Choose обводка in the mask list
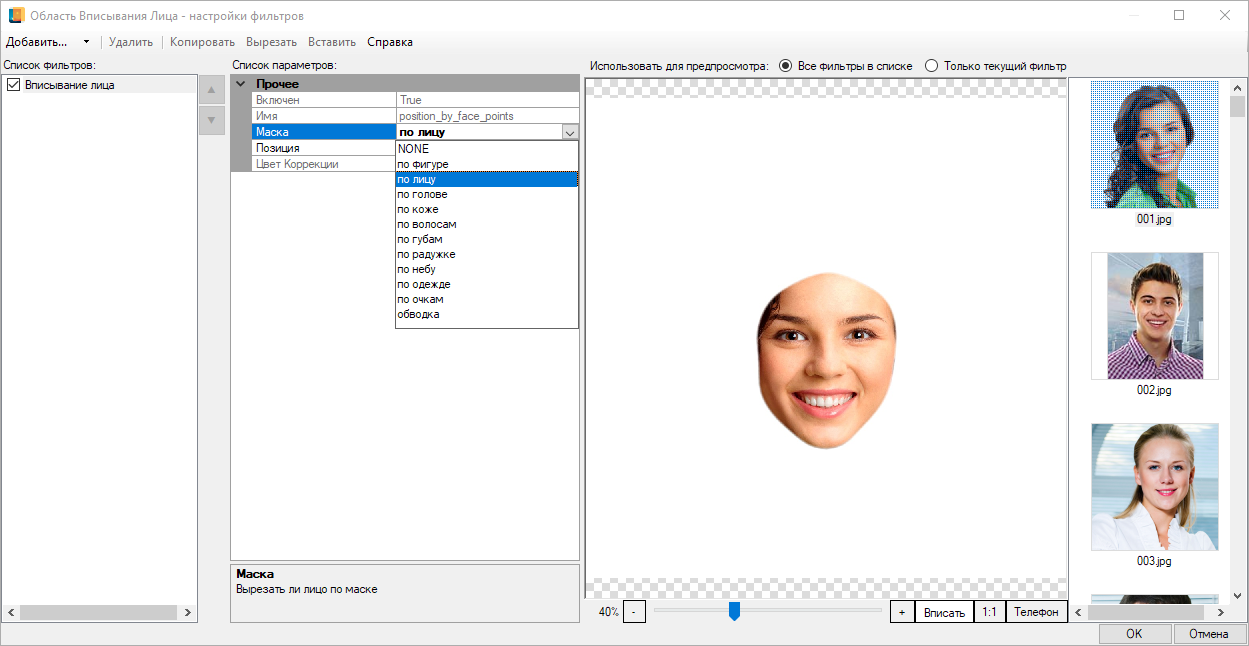The image size is (1249, 646). [487, 314]
